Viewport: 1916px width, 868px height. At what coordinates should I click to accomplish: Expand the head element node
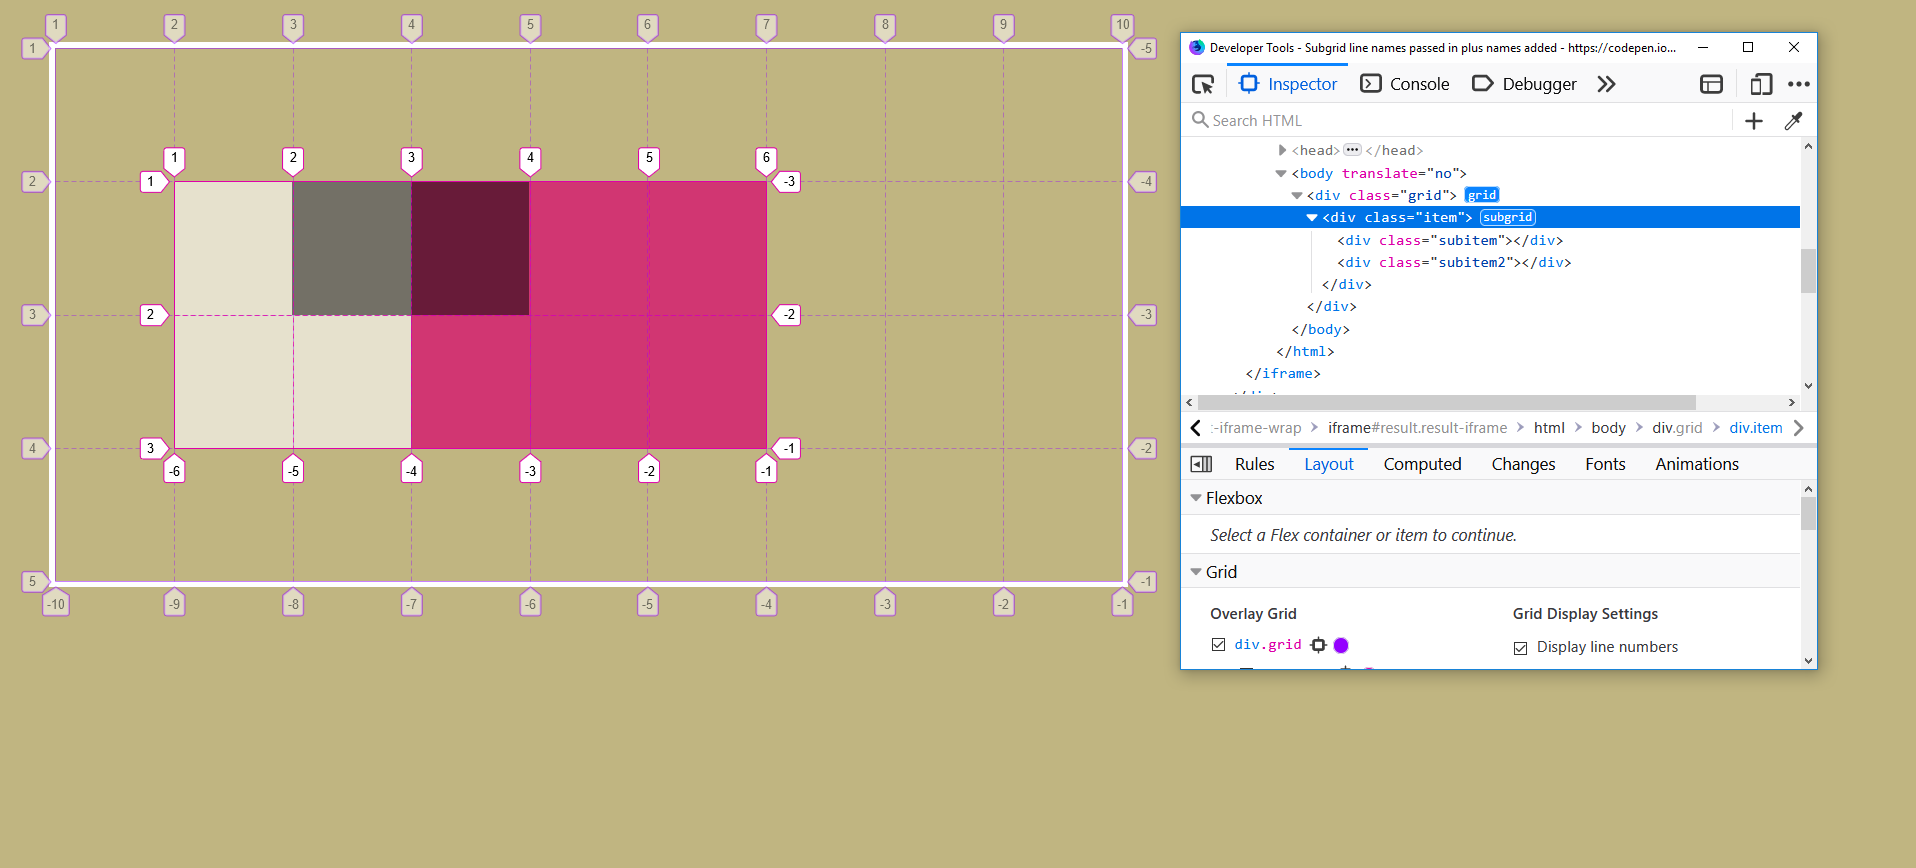point(1282,150)
